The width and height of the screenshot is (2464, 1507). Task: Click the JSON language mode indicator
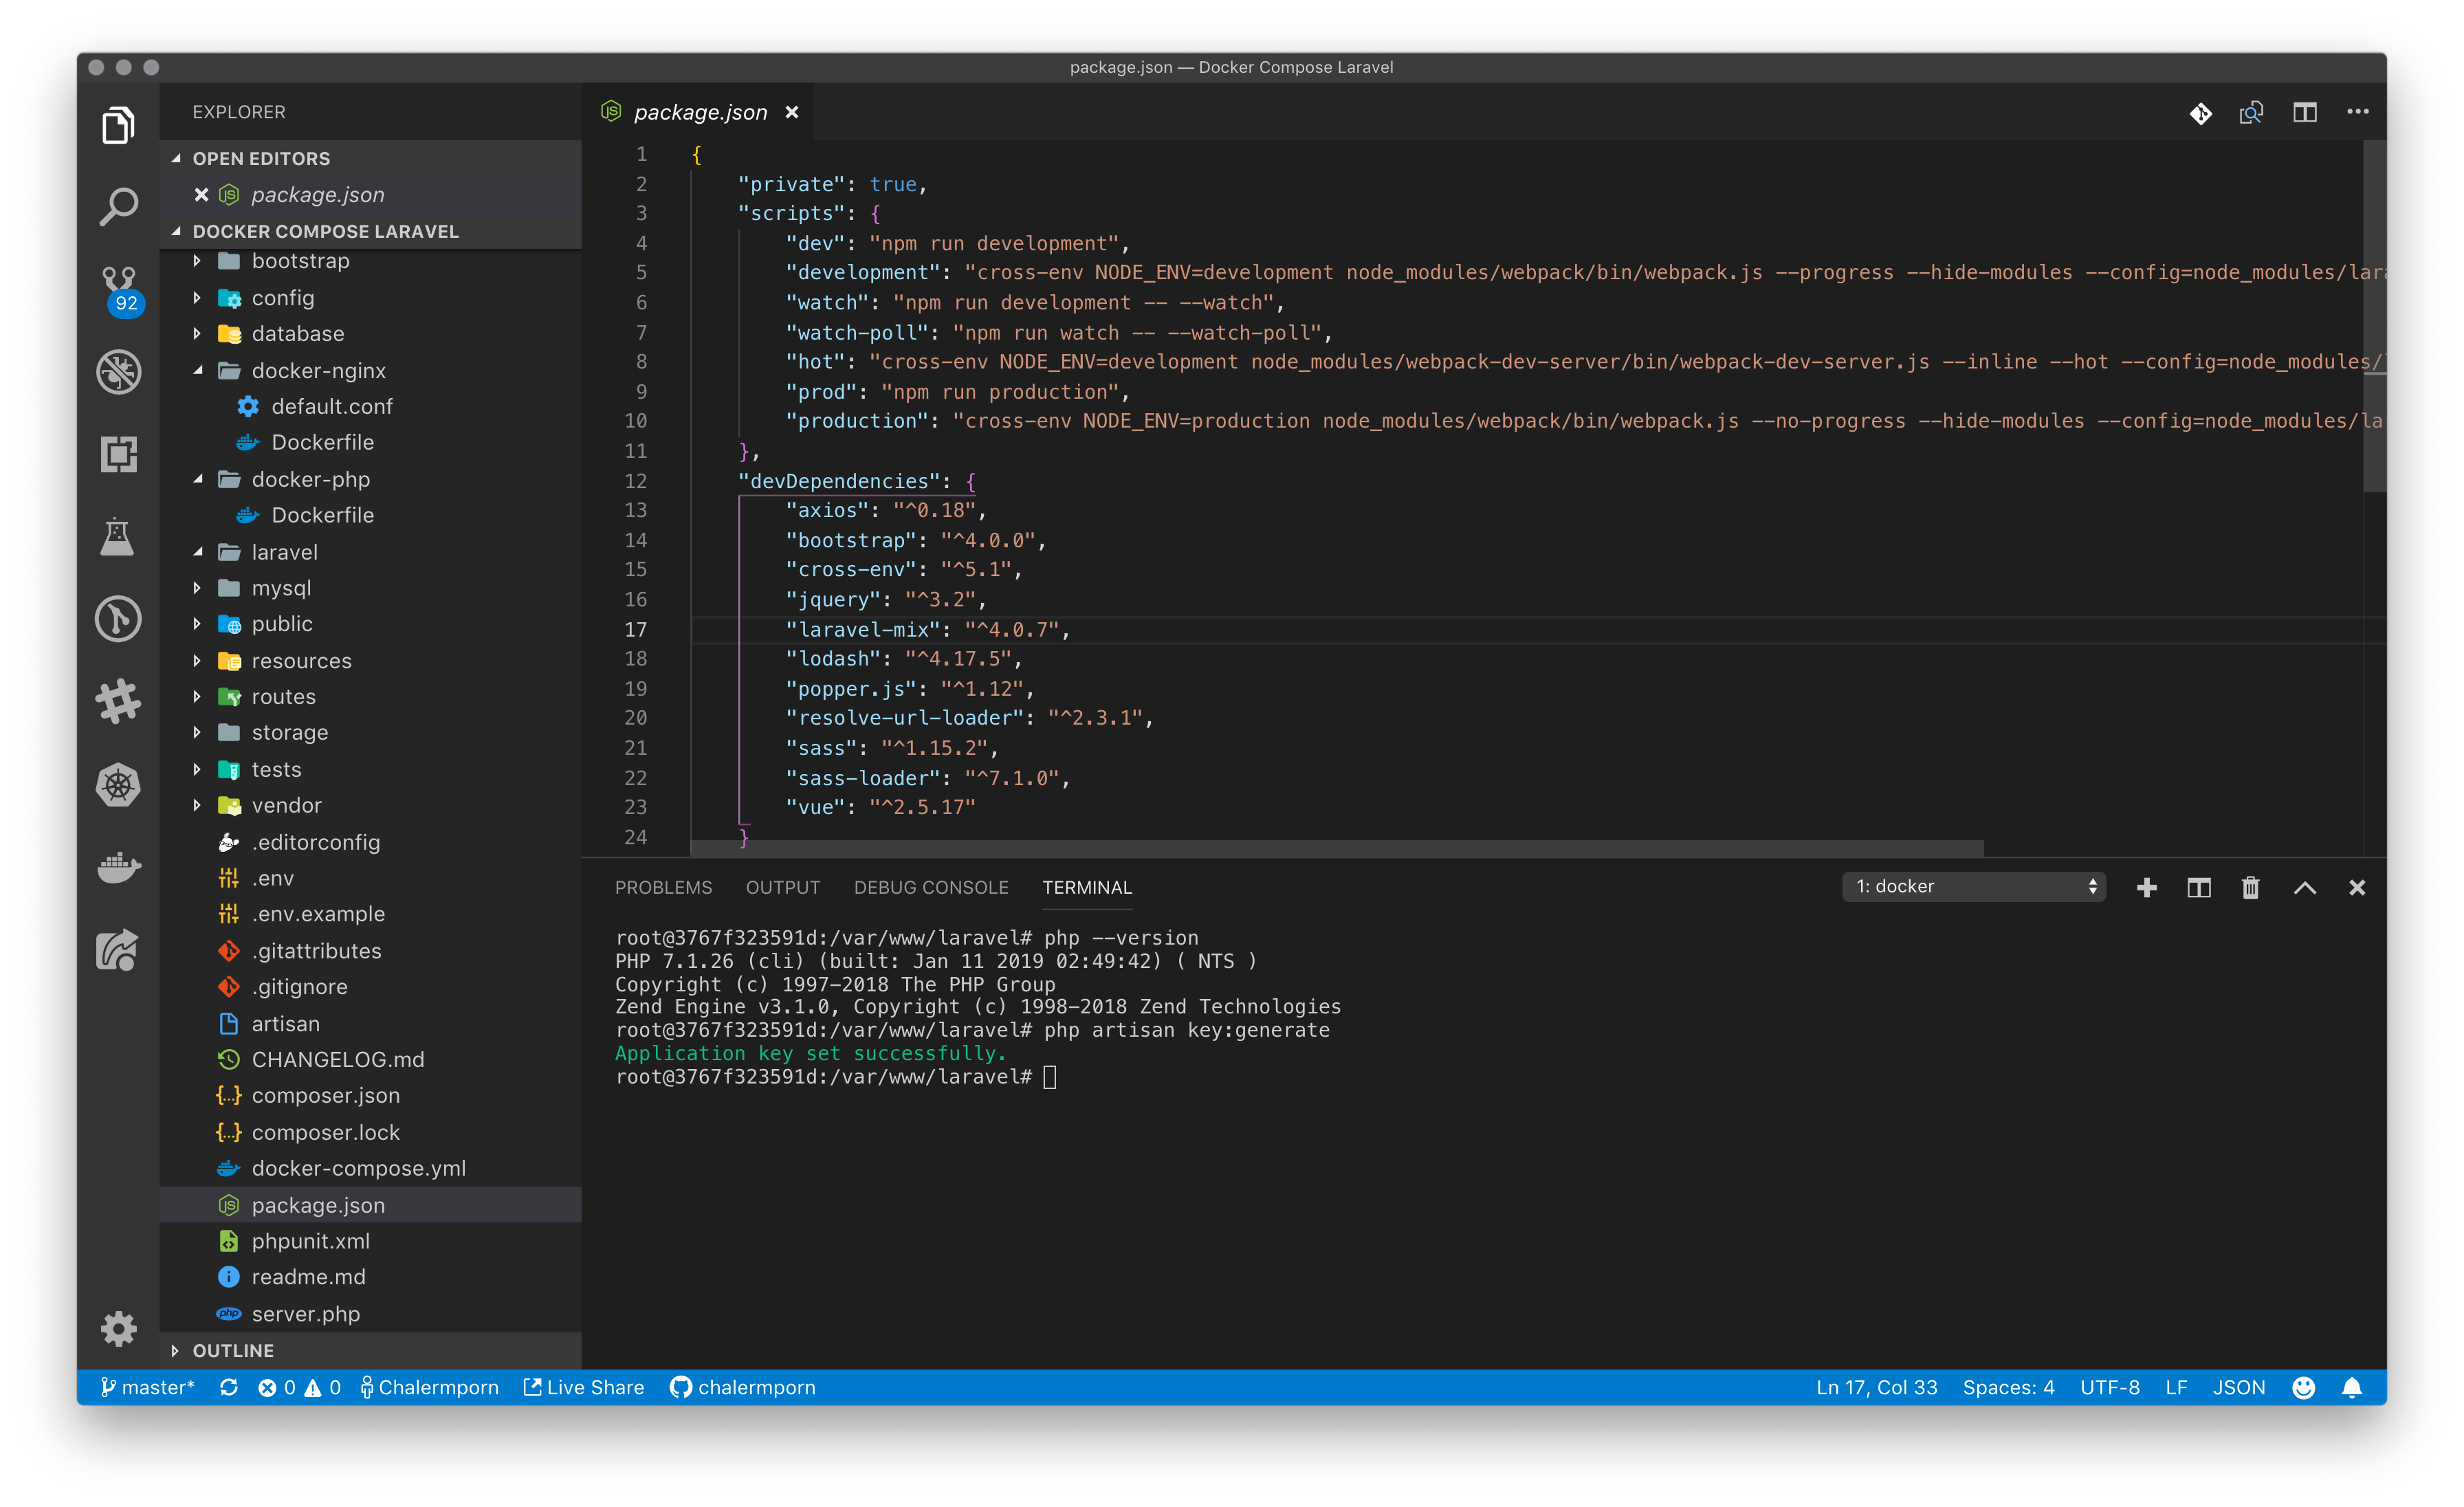coord(2238,1388)
